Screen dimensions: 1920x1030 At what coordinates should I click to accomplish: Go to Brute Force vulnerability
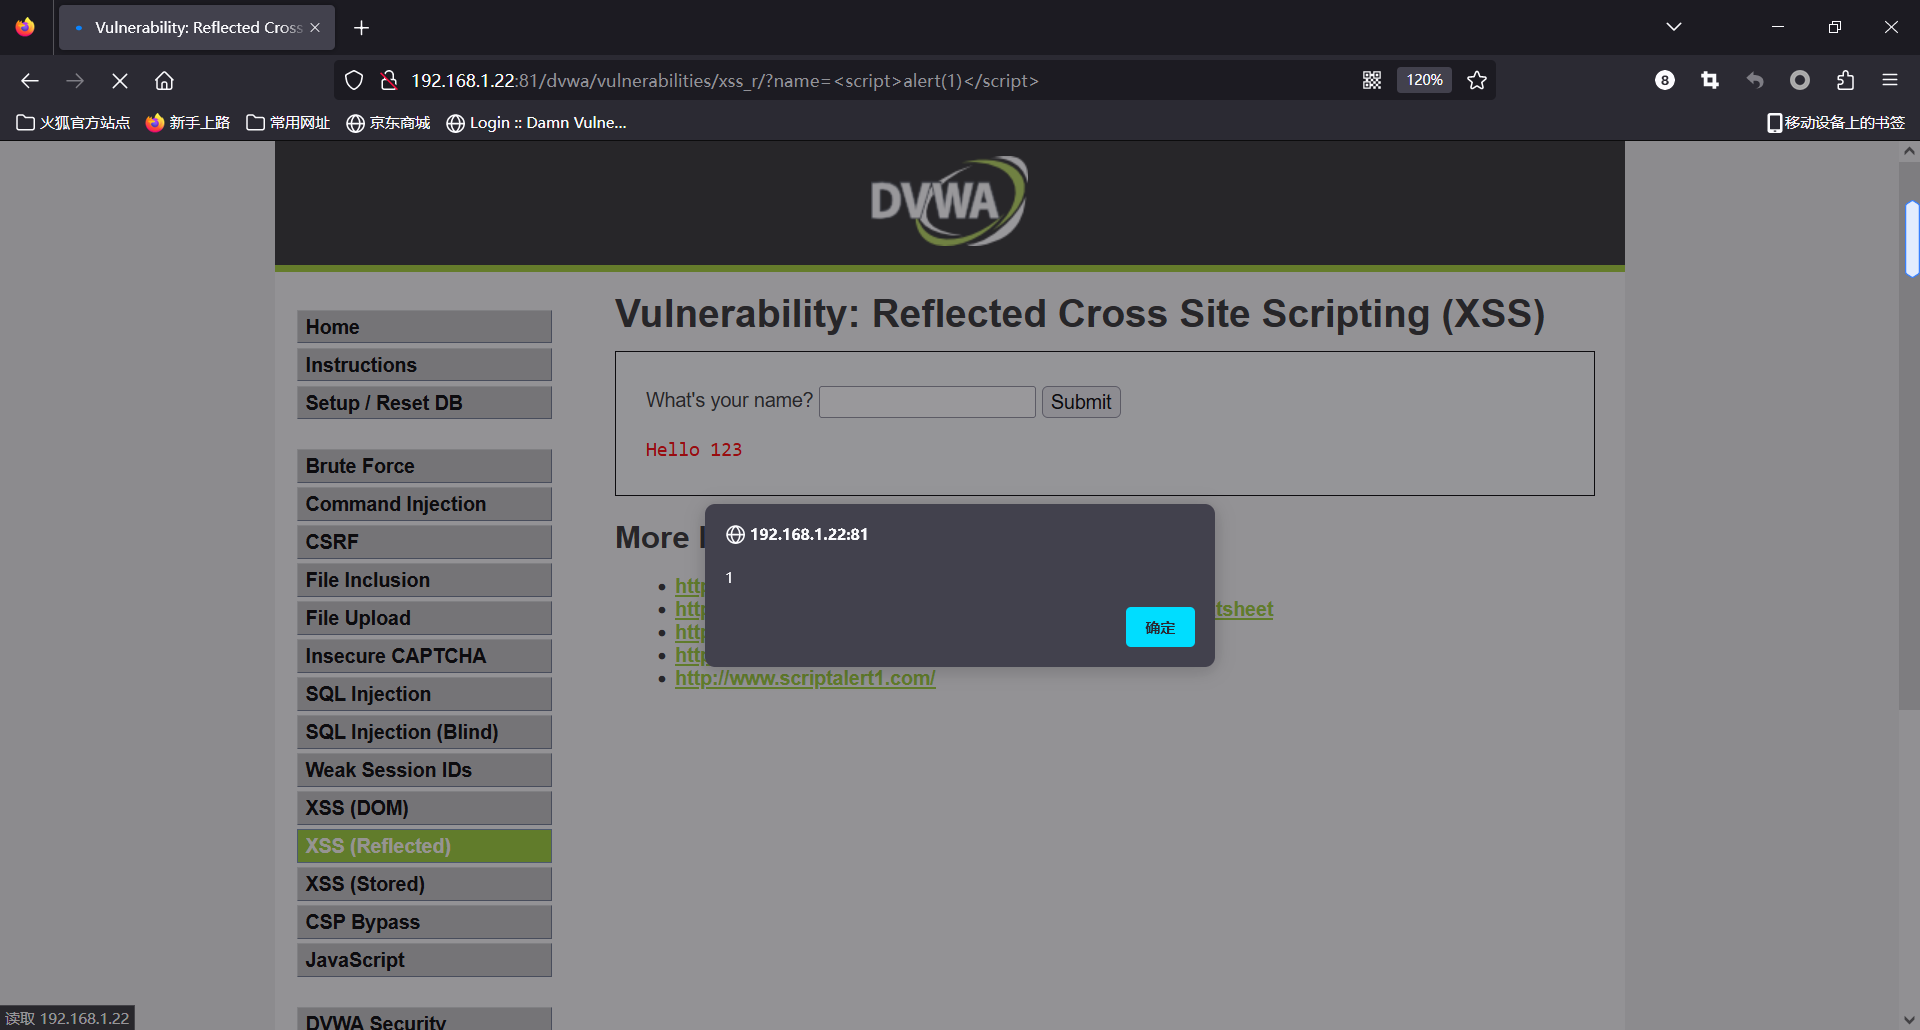coord(424,466)
